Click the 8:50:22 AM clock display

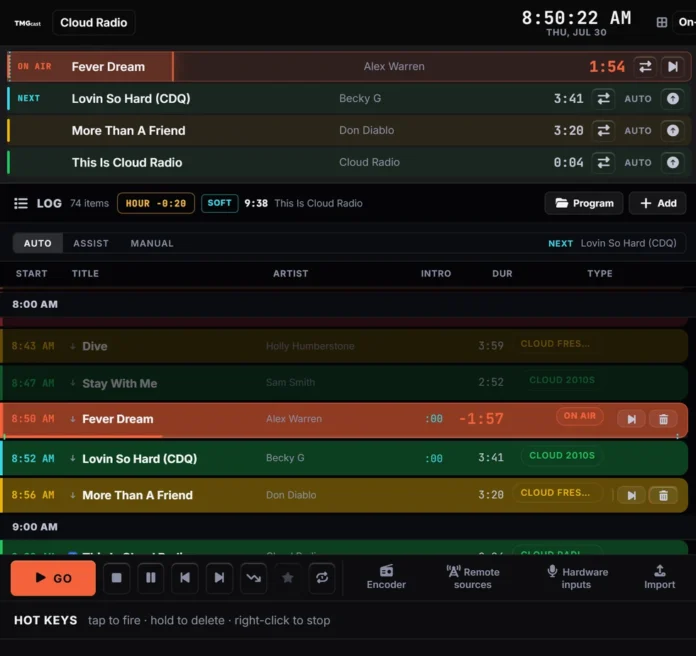[576, 19]
